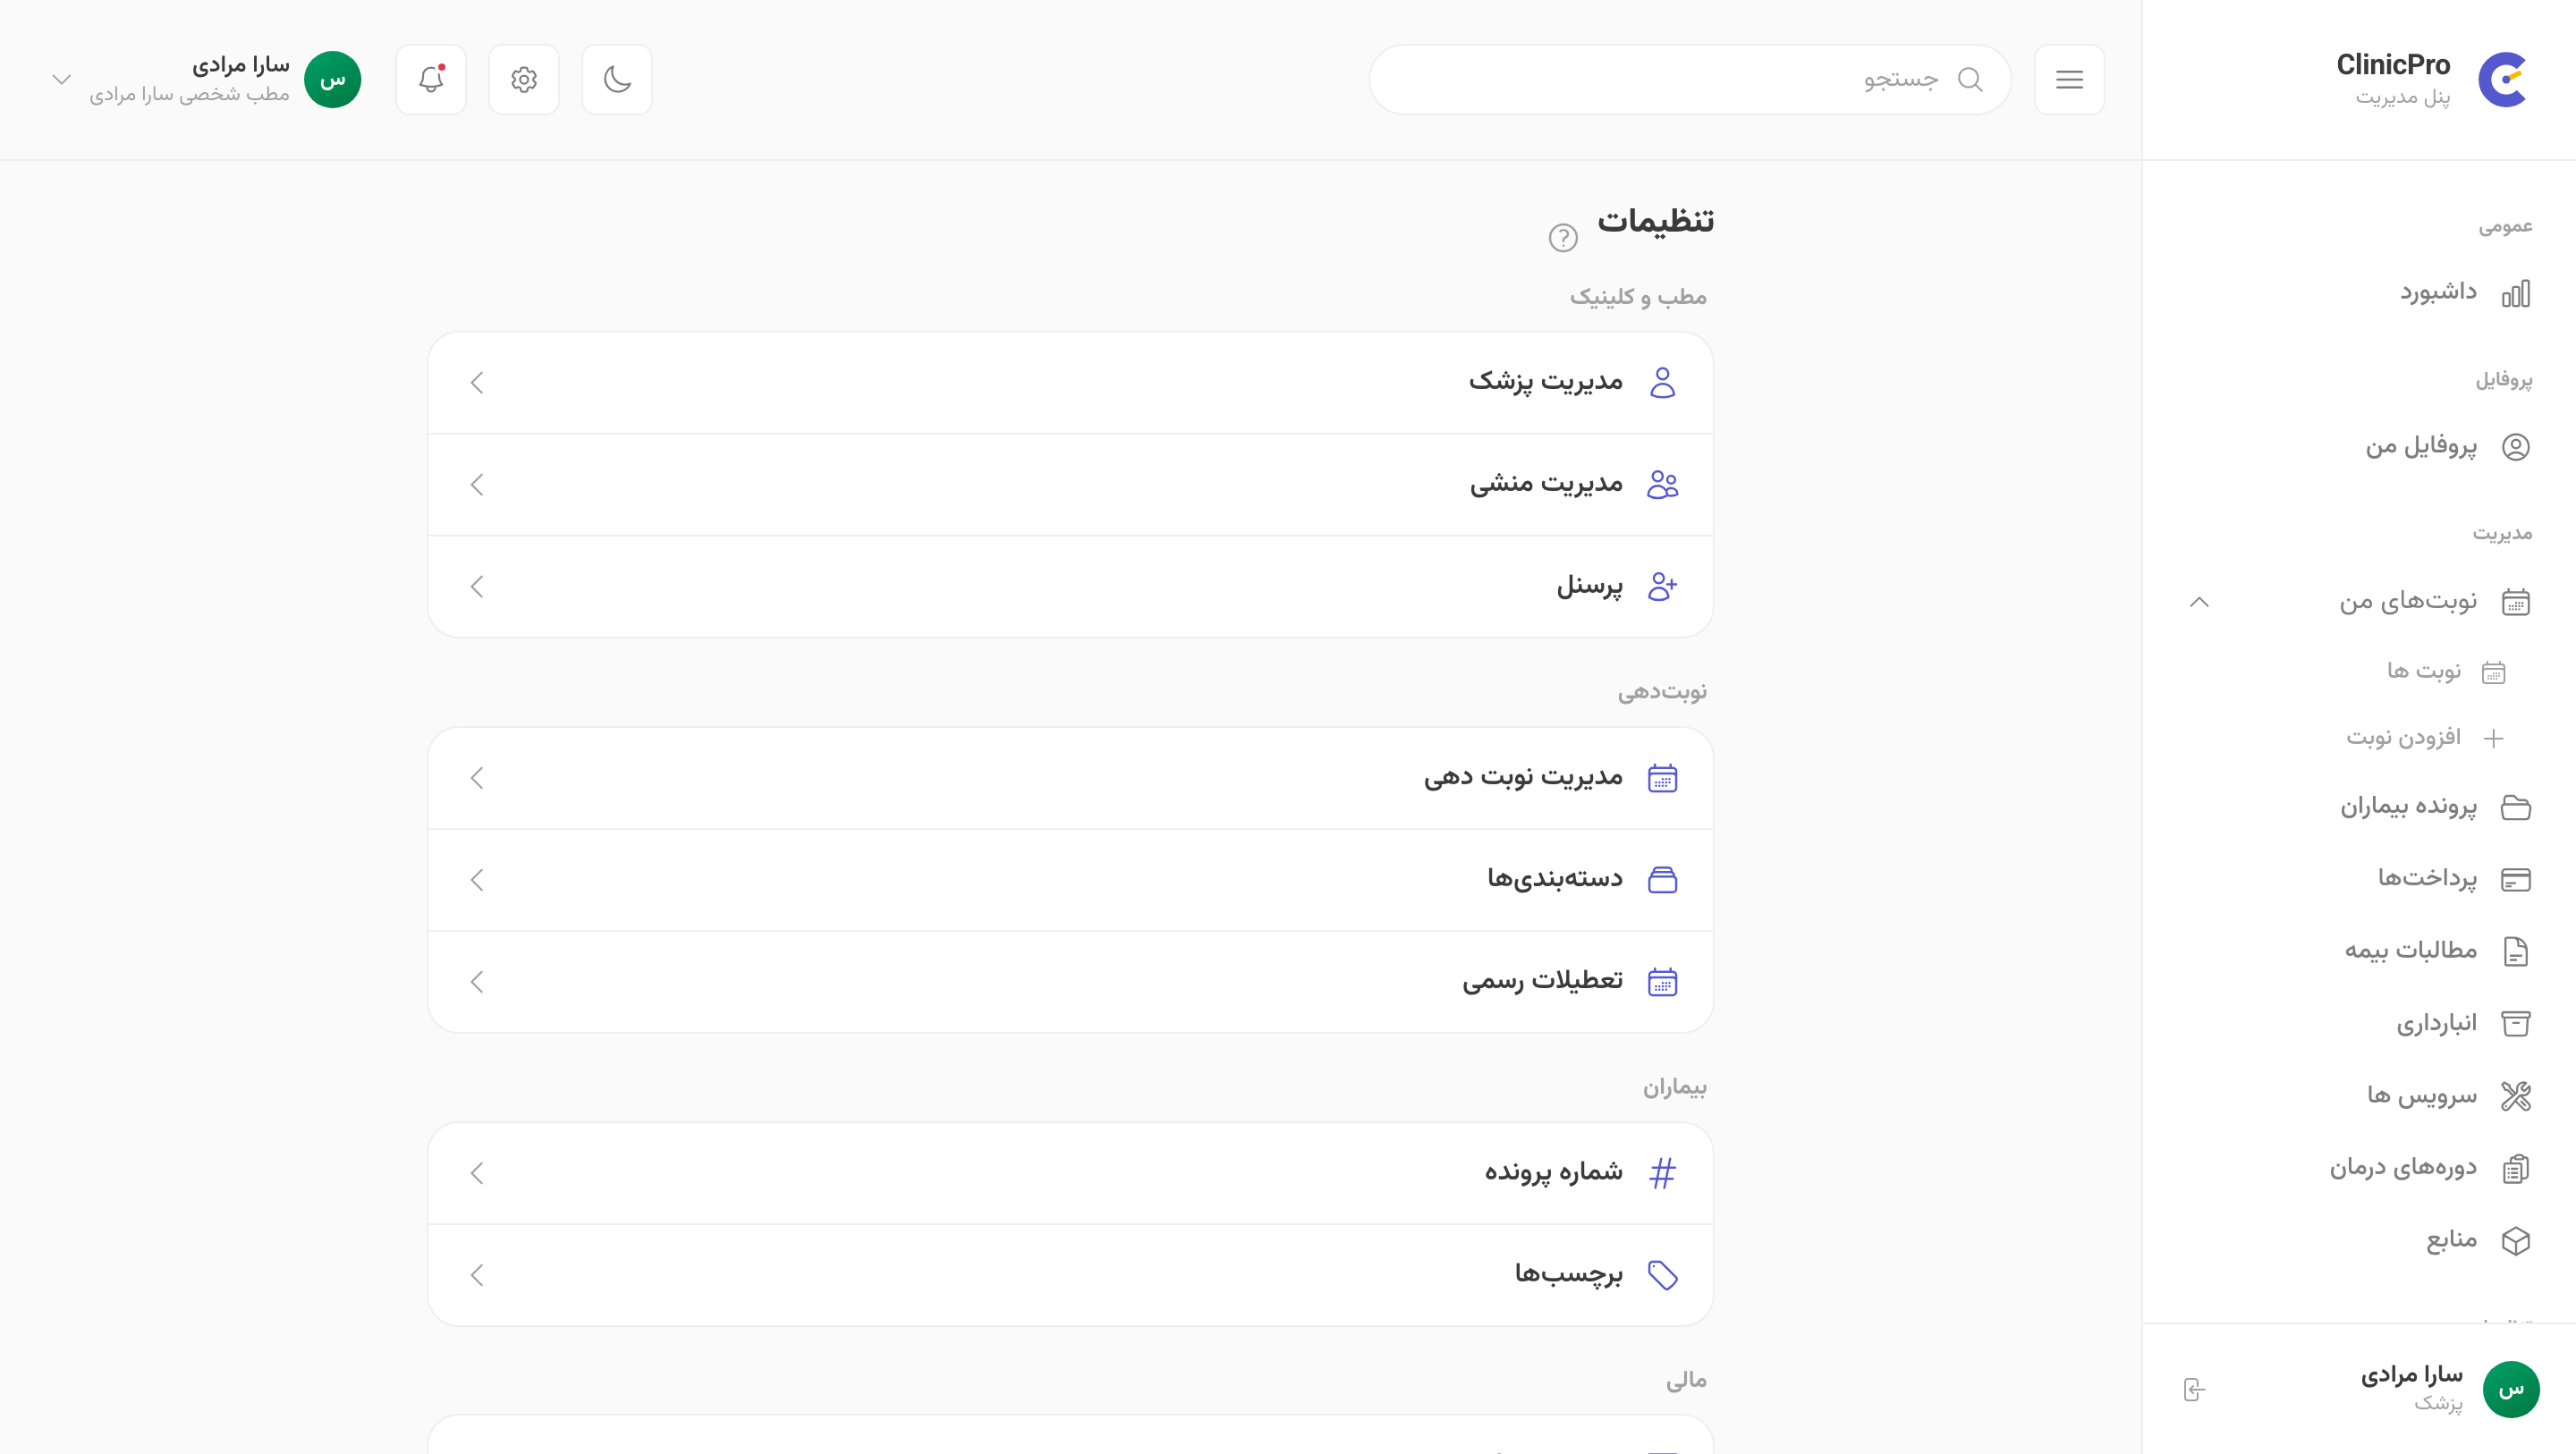Open انبارداری sidebar item
Image resolution: width=2576 pixels, height=1454 pixels.
tap(2359, 1023)
